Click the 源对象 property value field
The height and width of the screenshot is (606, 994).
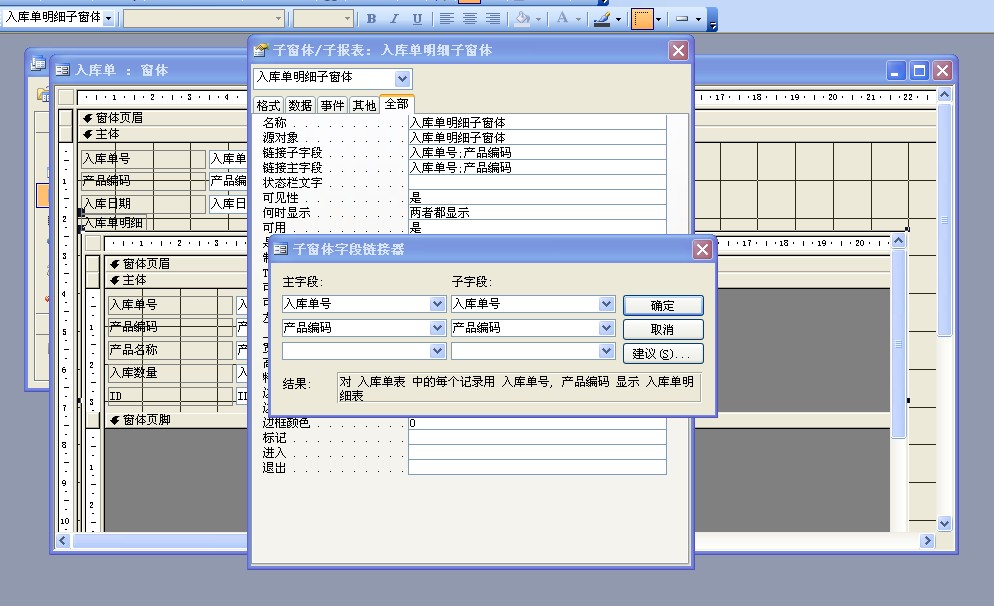537,138
